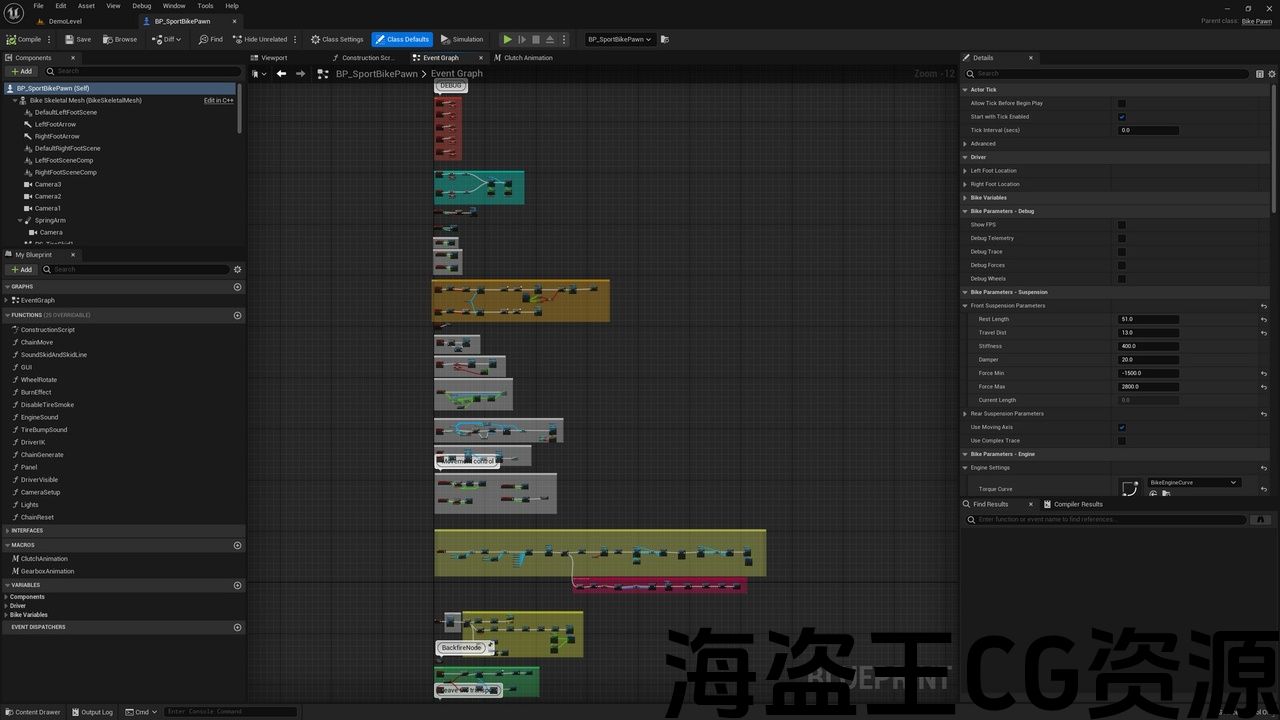1280x720 pixels.
Task: Toggle Hide Unrelated nodes
Action: [x=260, y=40]
